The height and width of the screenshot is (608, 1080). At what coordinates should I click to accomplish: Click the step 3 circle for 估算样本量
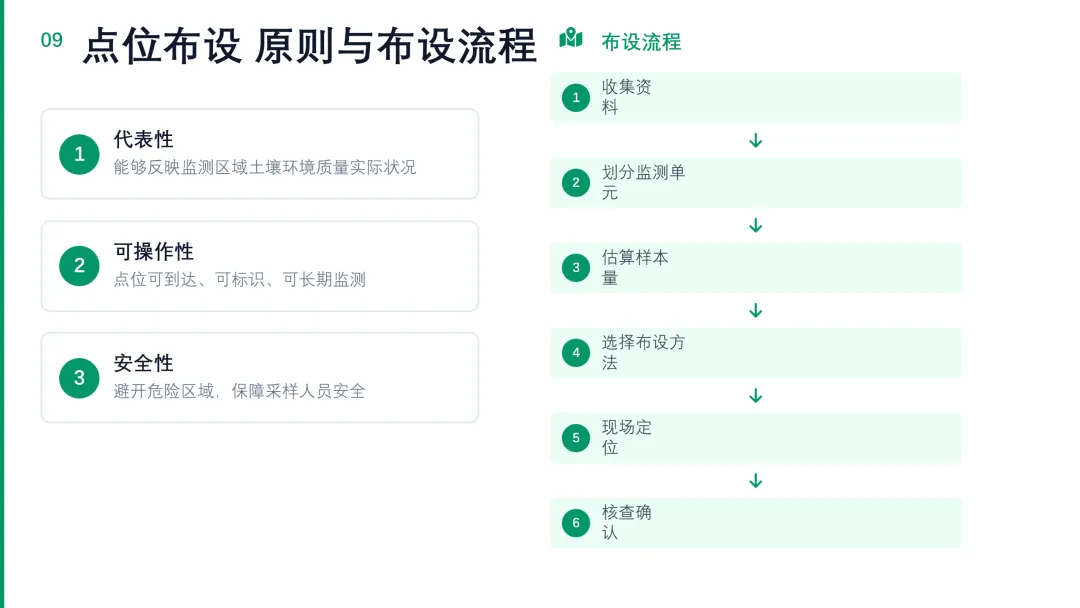tap(576, 267)
